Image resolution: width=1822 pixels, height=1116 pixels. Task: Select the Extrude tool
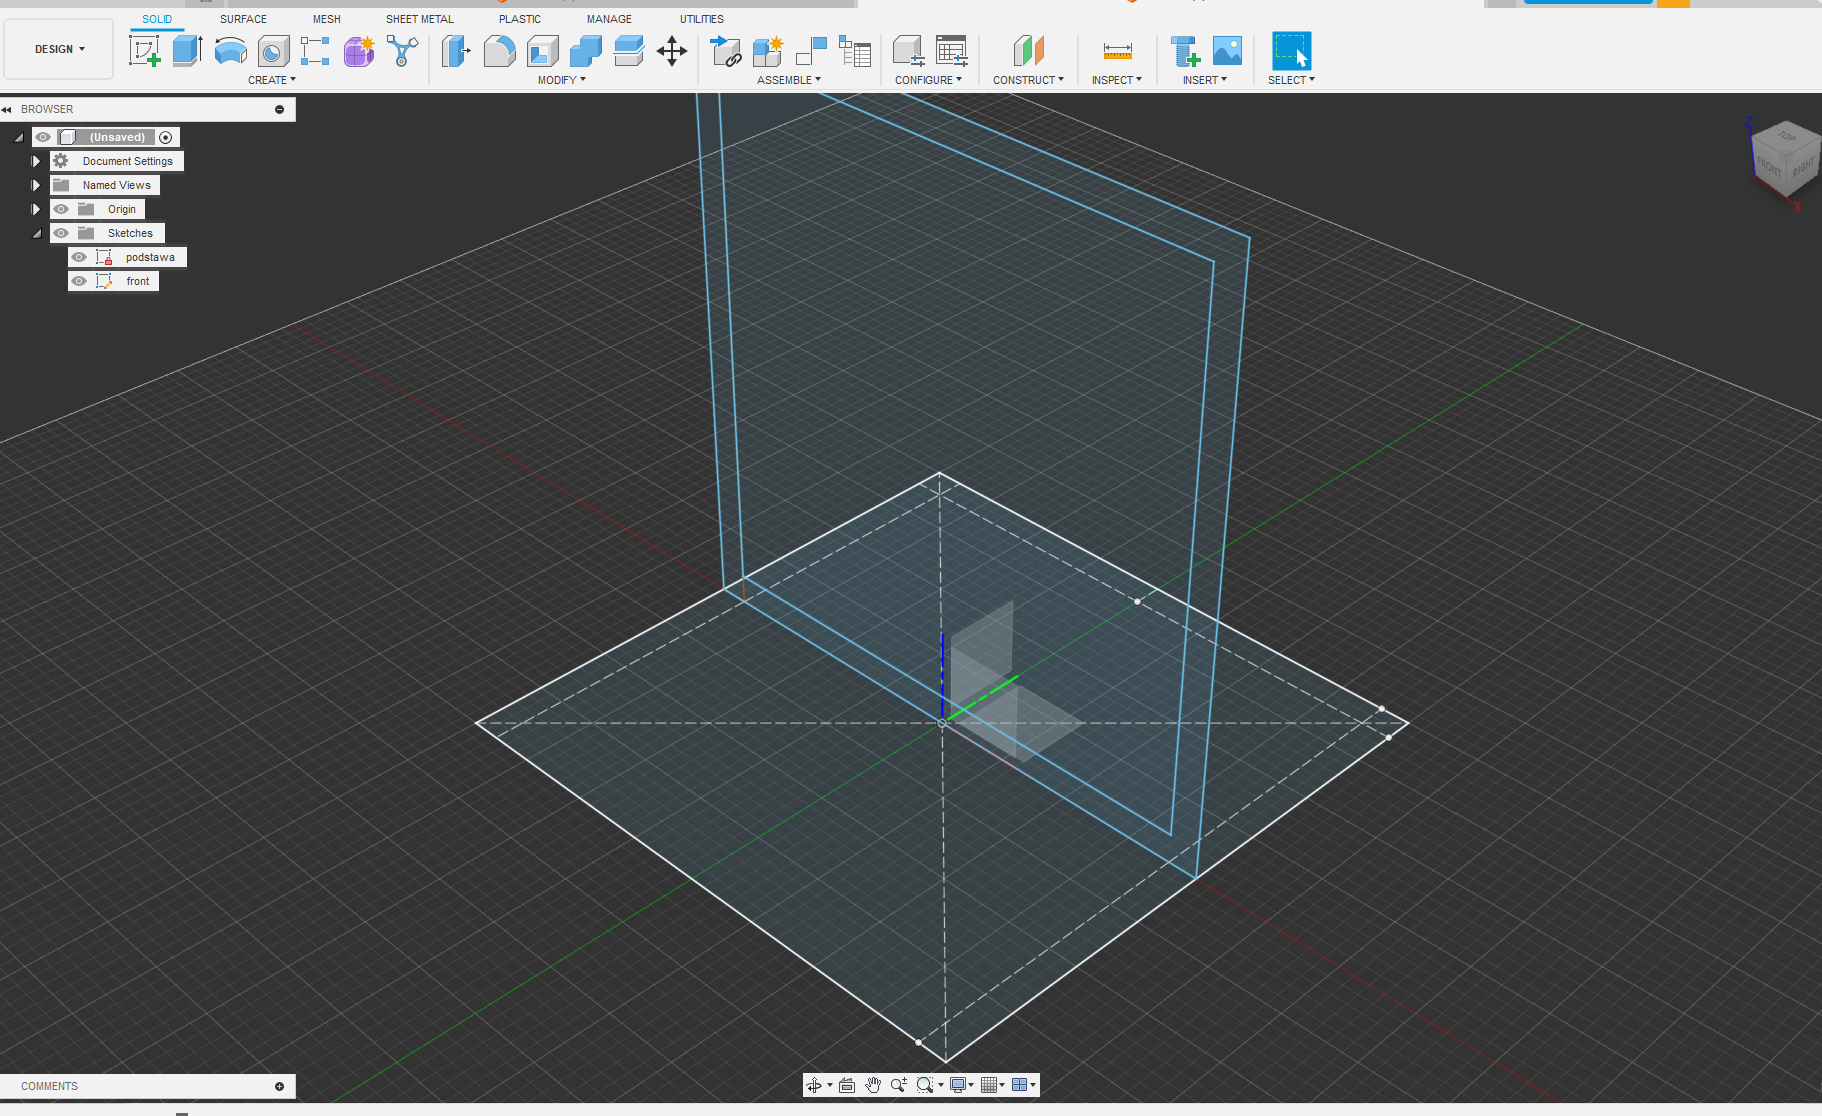pos(188,50)
